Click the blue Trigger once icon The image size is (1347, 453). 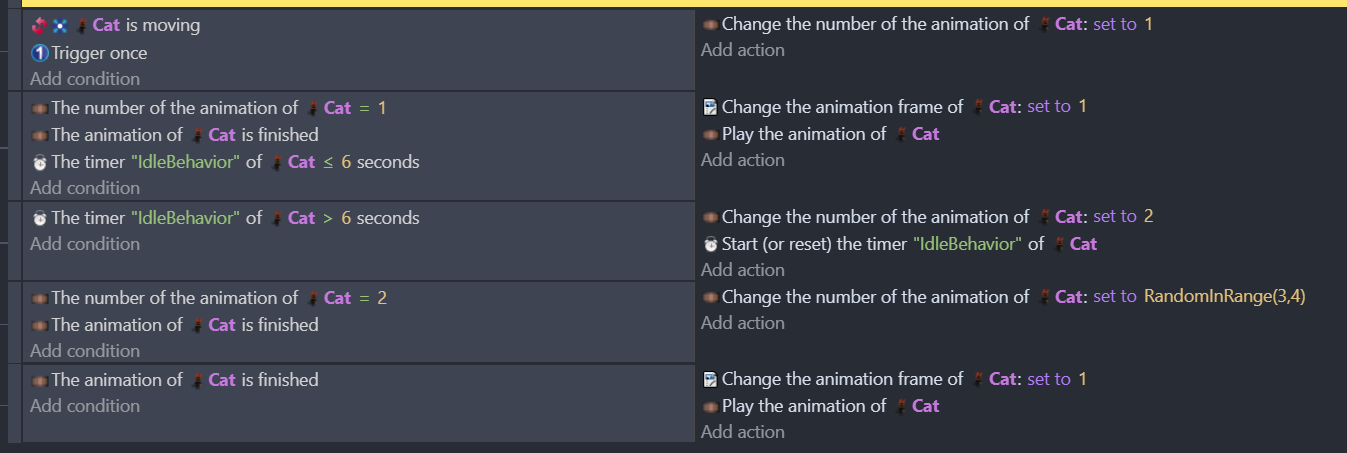[40, 53]
